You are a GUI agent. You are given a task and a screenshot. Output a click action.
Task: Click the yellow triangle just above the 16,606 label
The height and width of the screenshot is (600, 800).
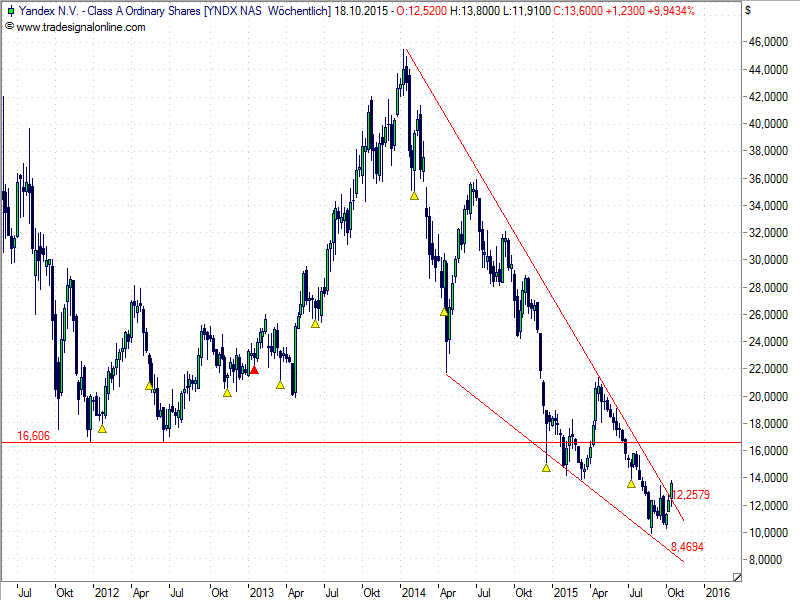tap(101, 428)
